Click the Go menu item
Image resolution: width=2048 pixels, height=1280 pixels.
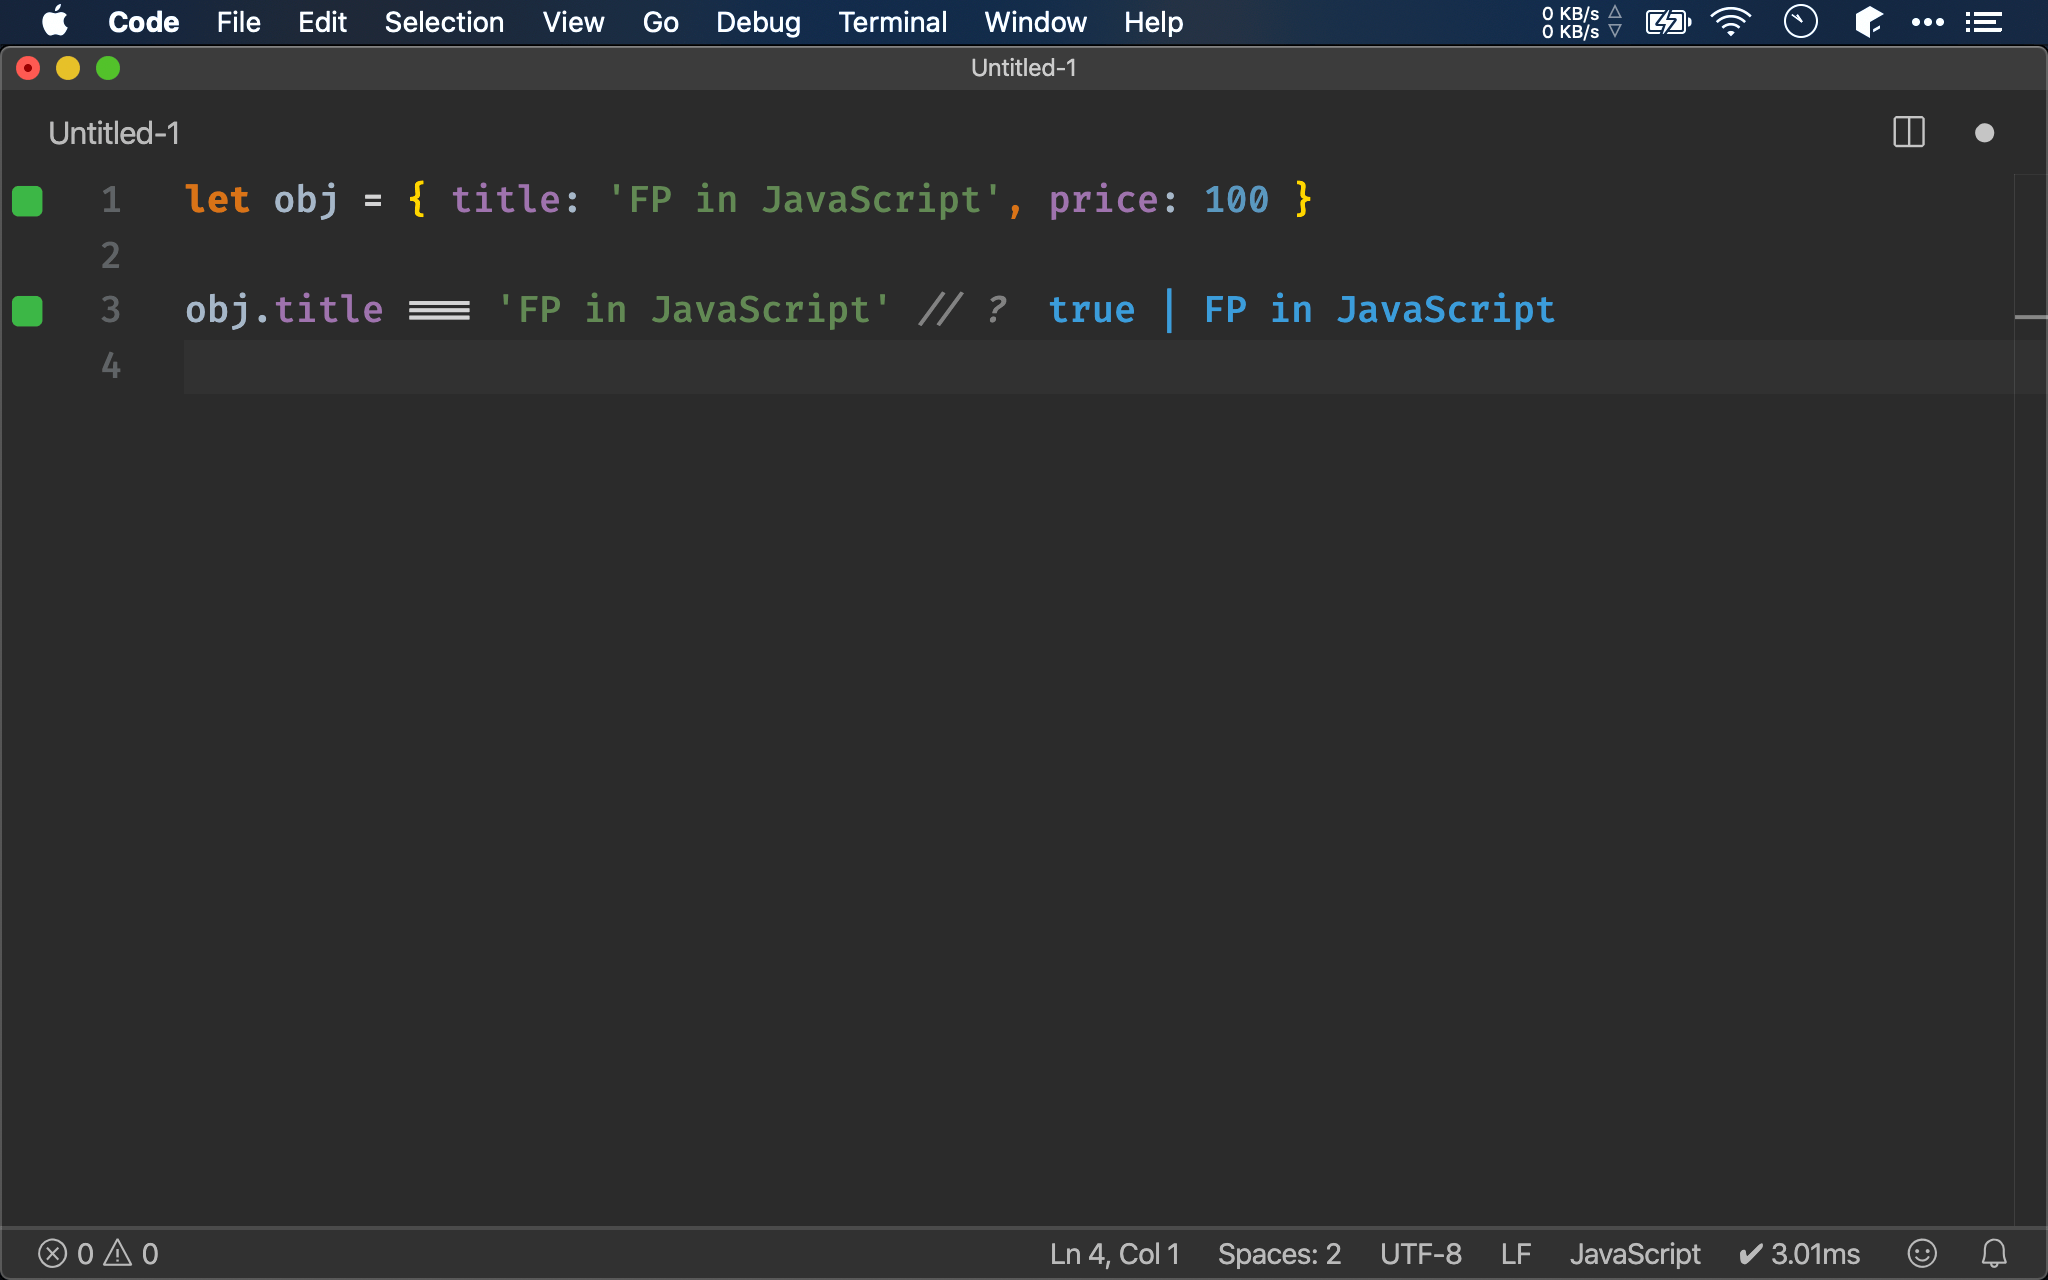point(661,21)
